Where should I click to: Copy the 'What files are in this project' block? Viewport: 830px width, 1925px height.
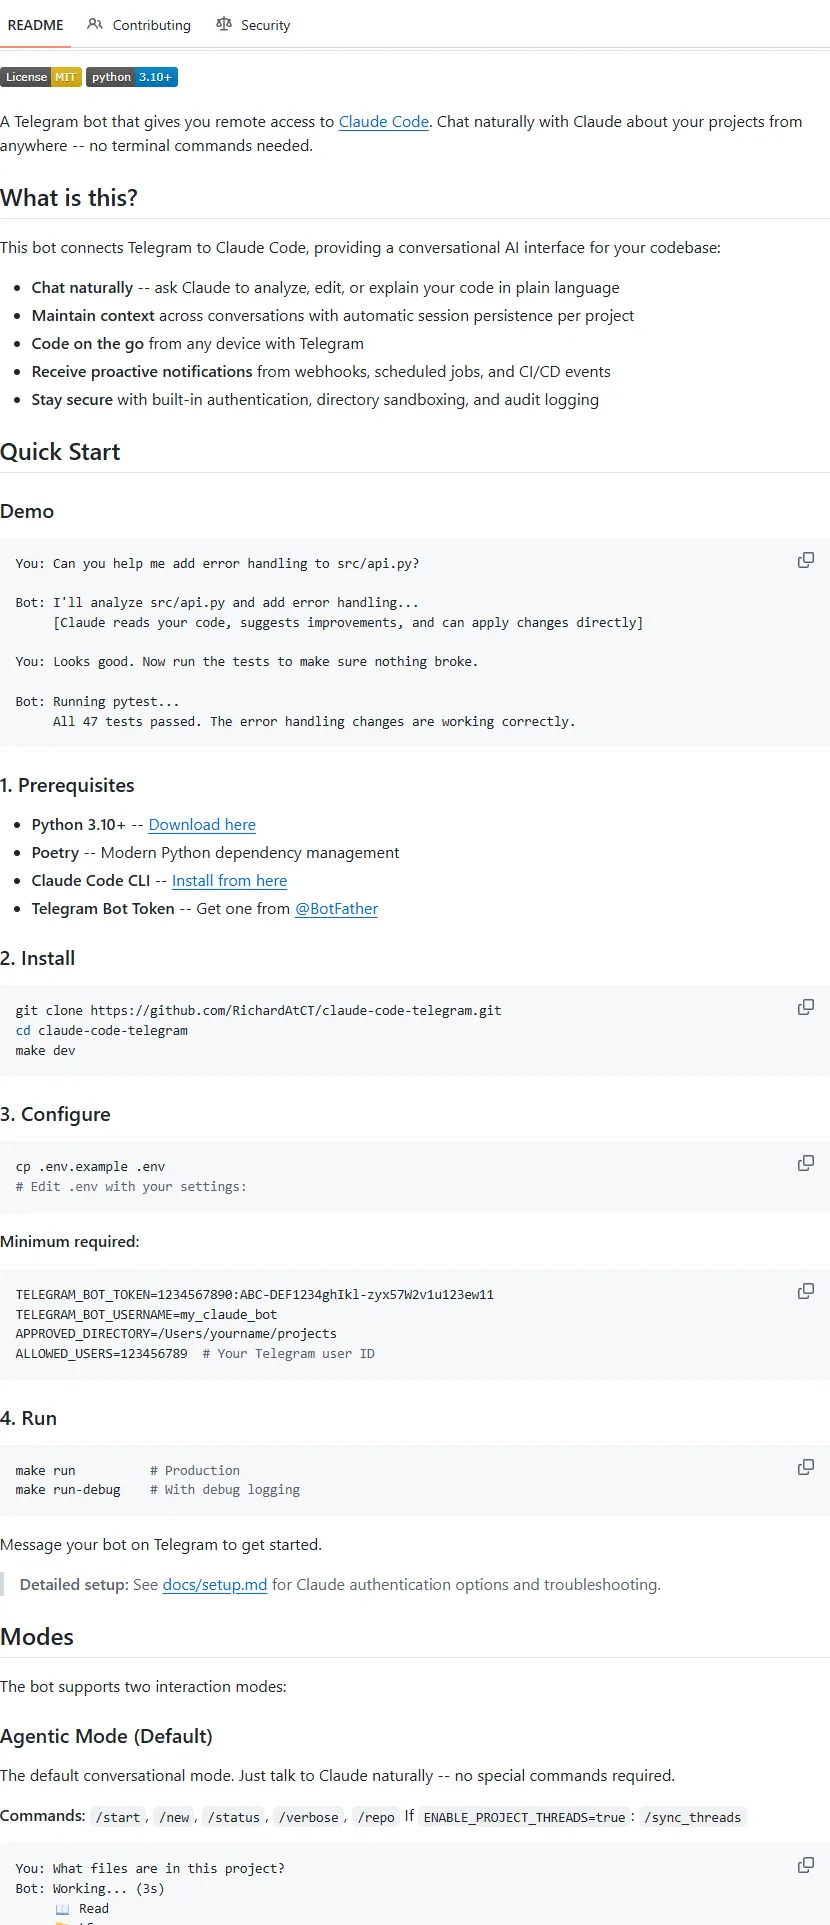coord(805,1865)
